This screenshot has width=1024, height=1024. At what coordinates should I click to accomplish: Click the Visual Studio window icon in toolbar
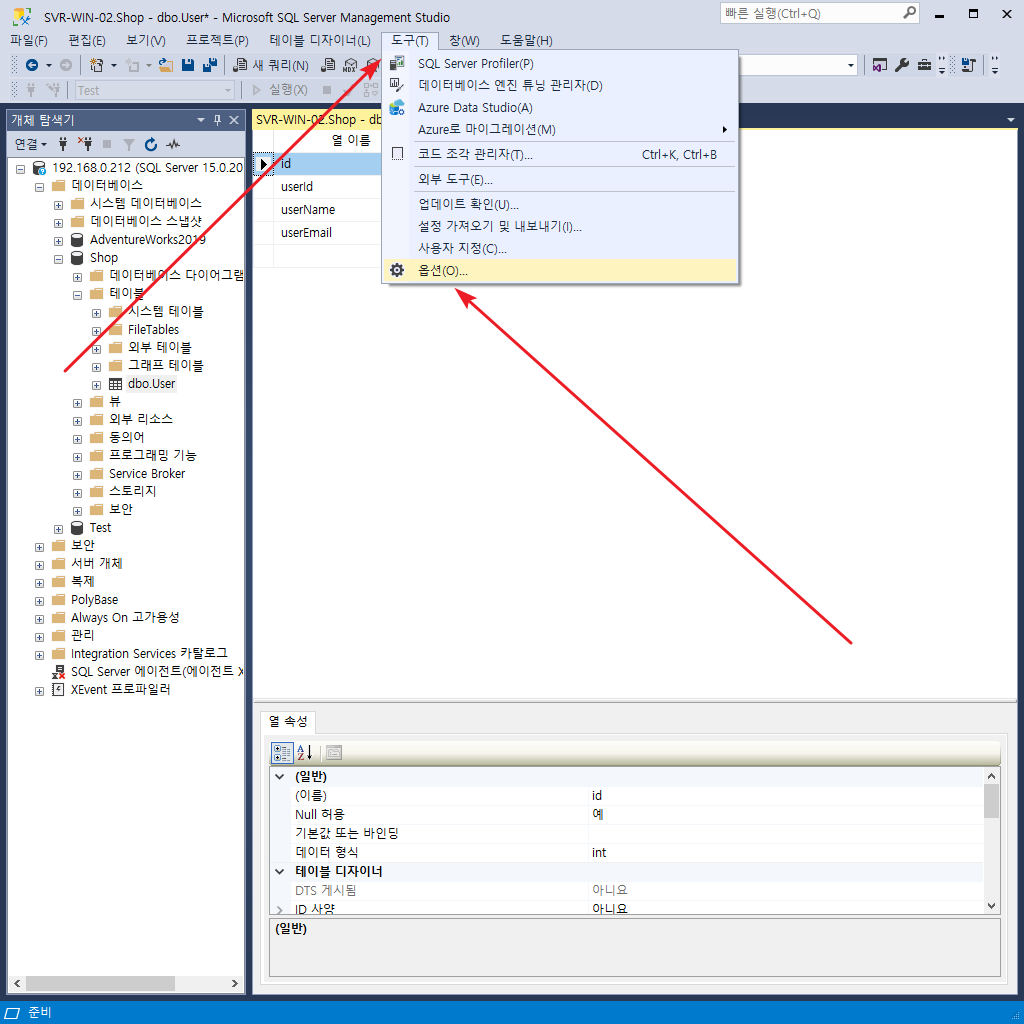point(880,65)
